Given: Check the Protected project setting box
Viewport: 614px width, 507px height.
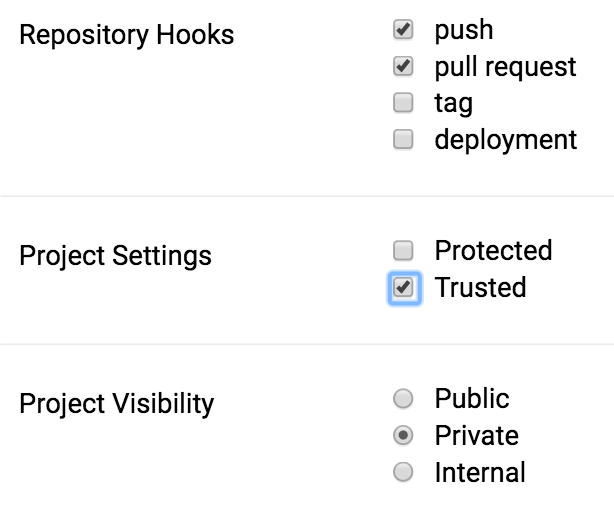Looking at the screenshot, I should (x=403, y=251).
